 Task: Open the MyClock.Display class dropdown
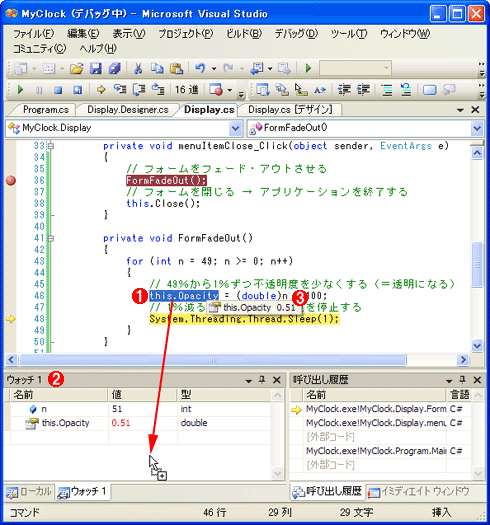tap(235, 128)
